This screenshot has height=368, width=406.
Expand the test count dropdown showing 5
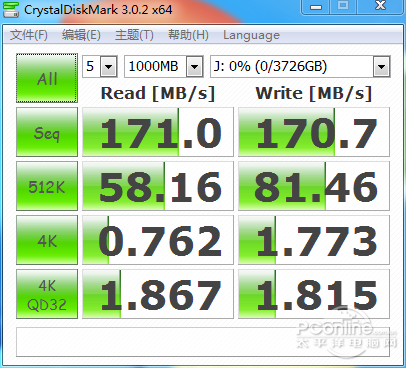coord(108,67)
